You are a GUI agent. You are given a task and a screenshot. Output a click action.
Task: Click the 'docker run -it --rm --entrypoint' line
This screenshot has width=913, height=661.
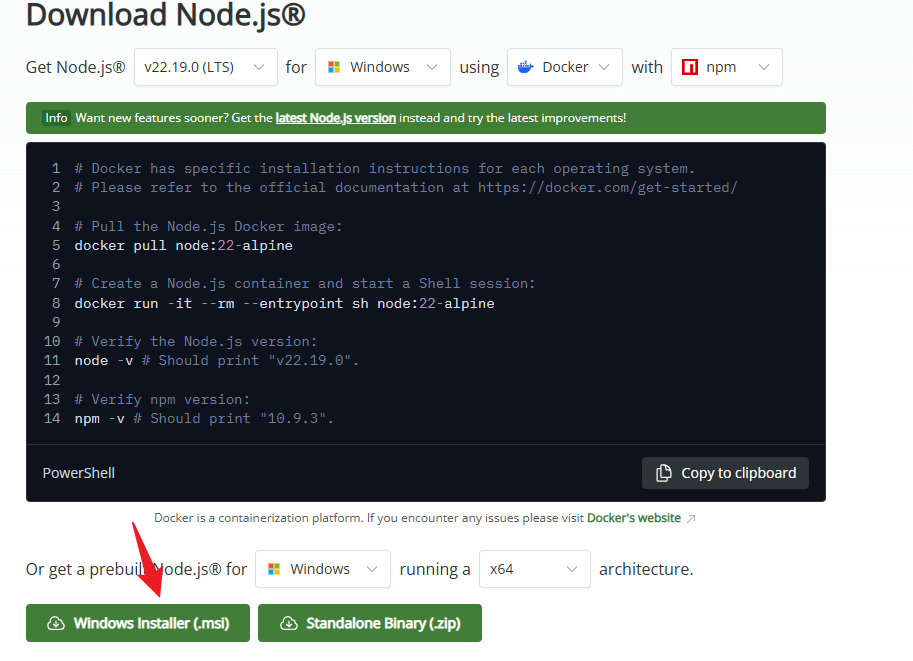pyautogui.click(x=284, y=303)
